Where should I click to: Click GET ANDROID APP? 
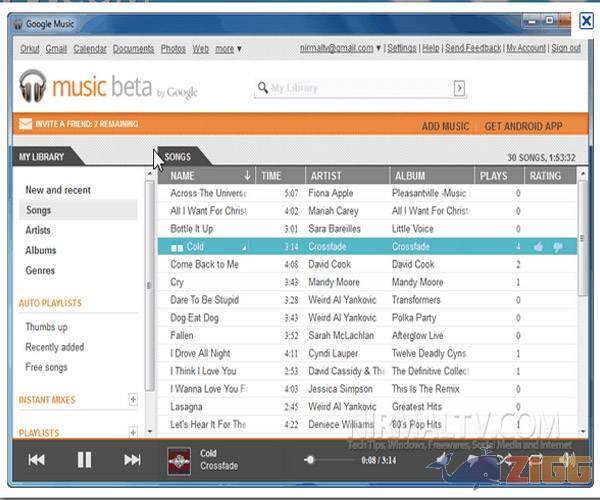[x=523, y=126]
